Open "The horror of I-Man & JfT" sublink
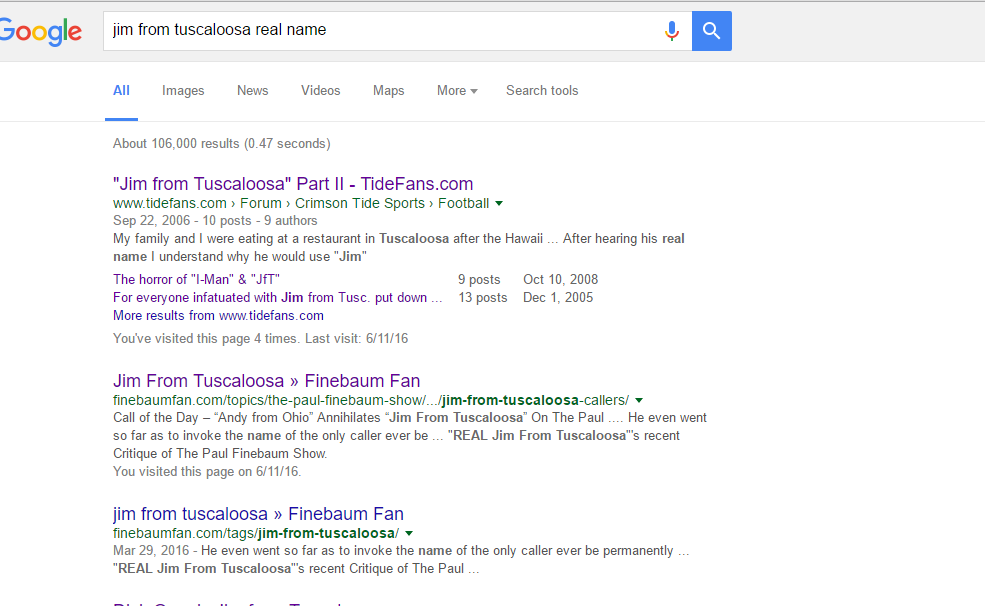985x606 pixels. pyautogui.click(x=196, y=280)
